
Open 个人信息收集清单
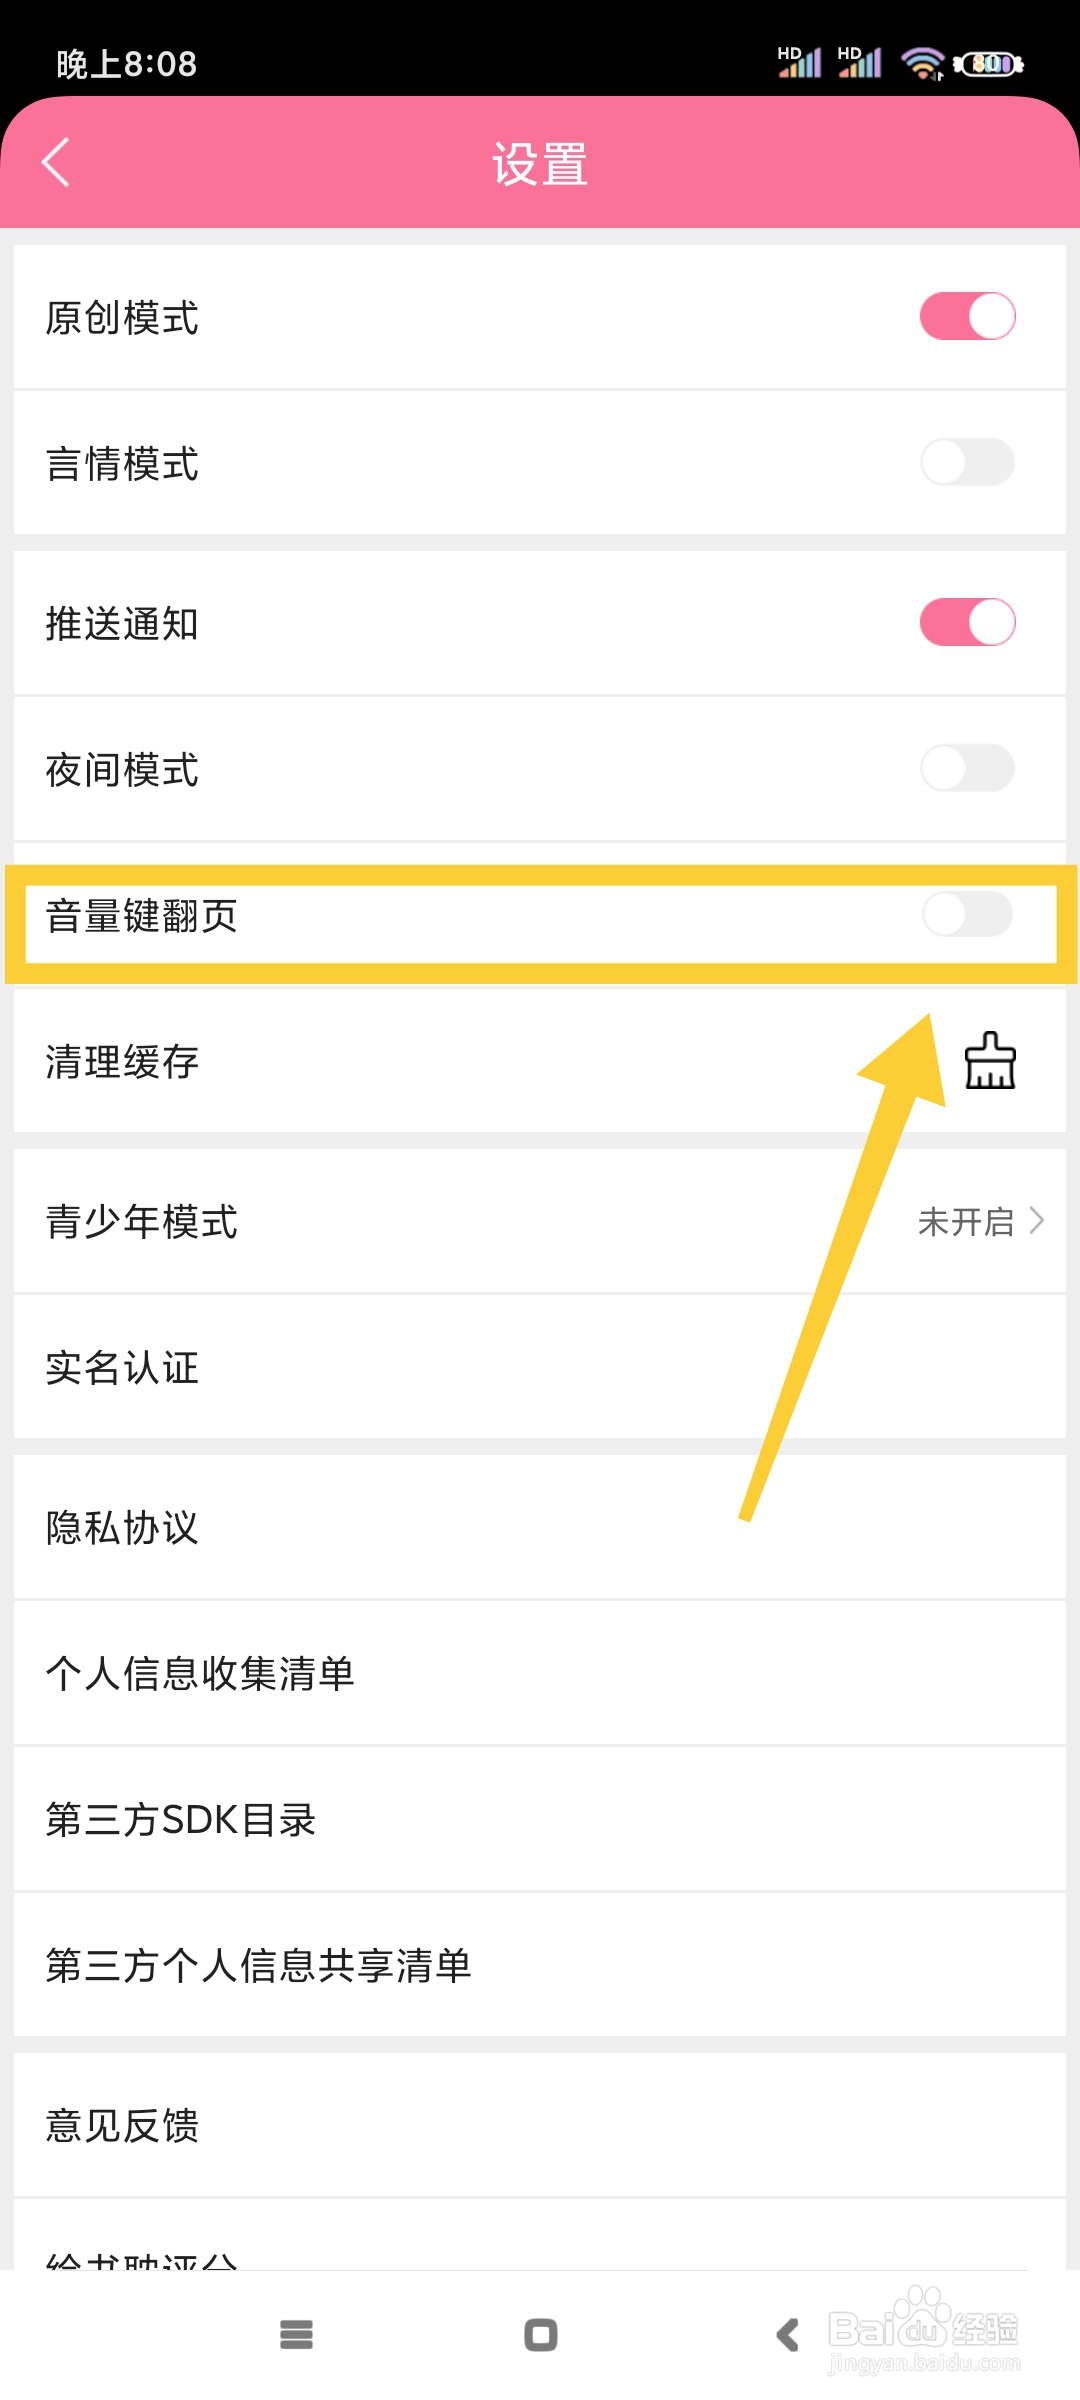click(x=200, y=1674)
